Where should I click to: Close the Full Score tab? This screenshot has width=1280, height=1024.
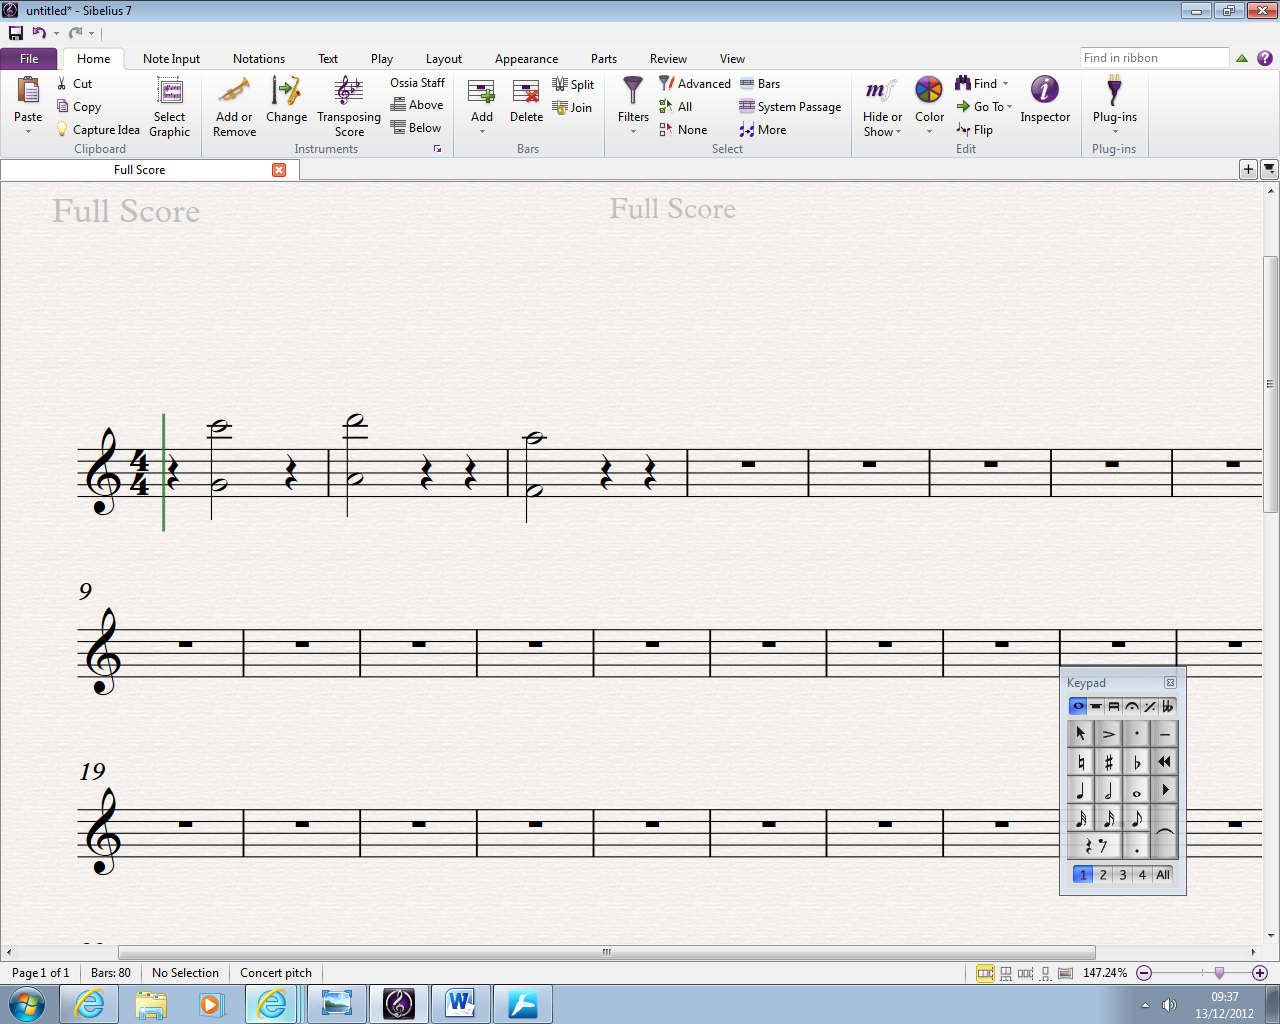click(279, 170)
